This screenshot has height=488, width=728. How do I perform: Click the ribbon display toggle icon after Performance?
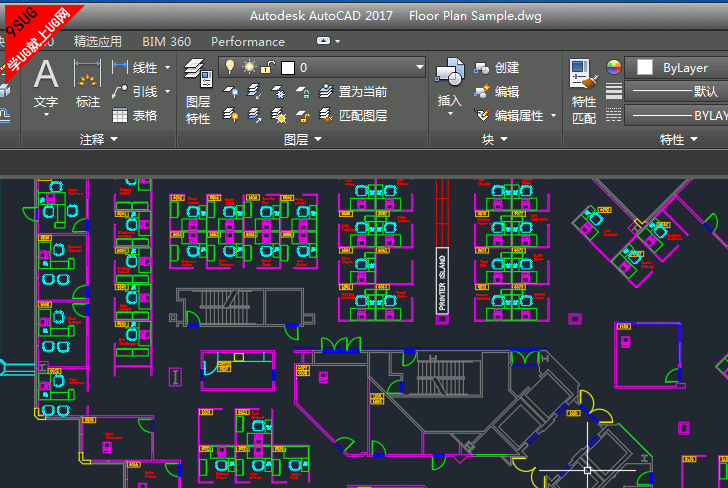pyautogui.click(x=323, y=41)
